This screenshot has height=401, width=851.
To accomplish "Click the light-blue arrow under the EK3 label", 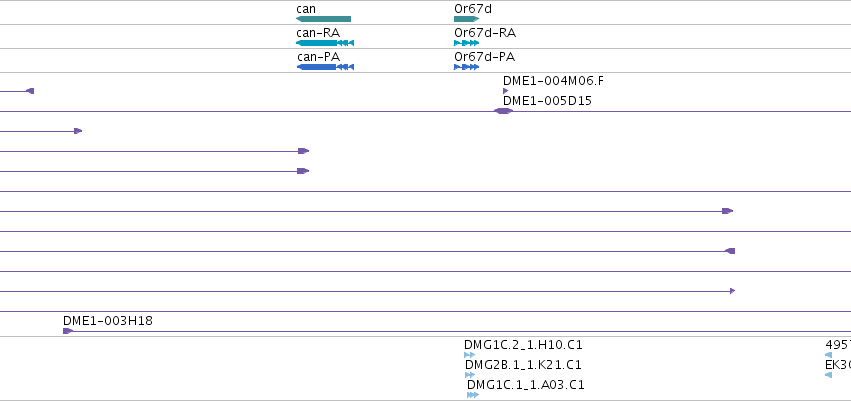I will pos(828,375).
